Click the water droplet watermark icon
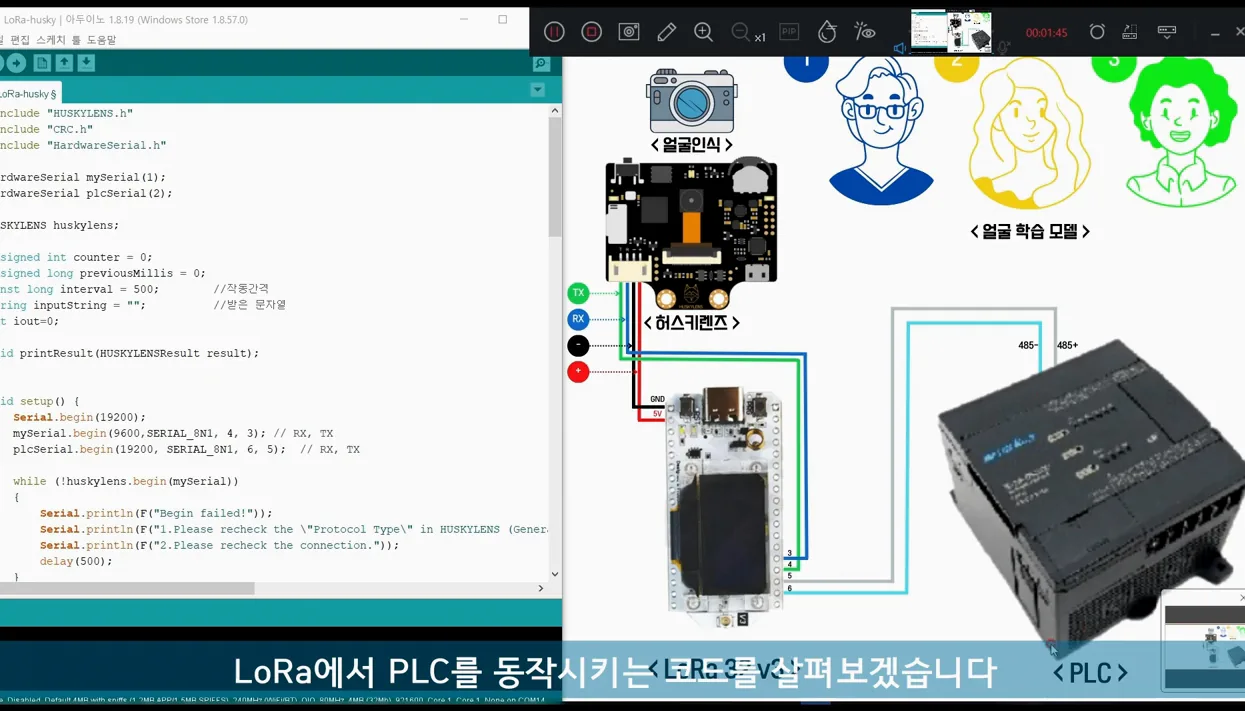This screenshot has height=711, width=1245. (827, 32)
